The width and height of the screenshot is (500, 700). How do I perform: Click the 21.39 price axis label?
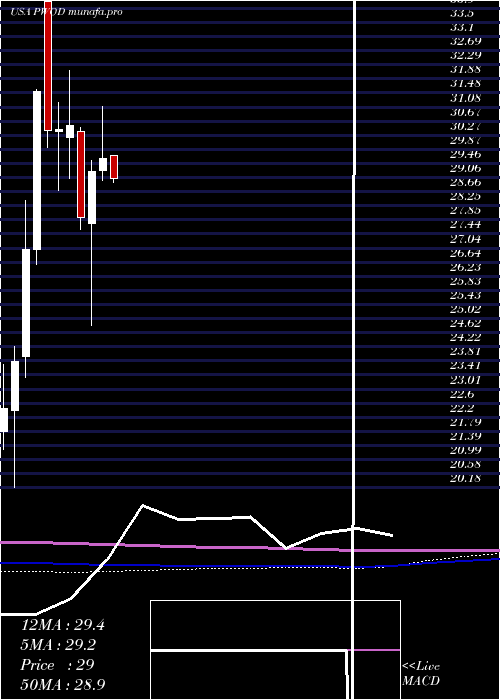465,436
